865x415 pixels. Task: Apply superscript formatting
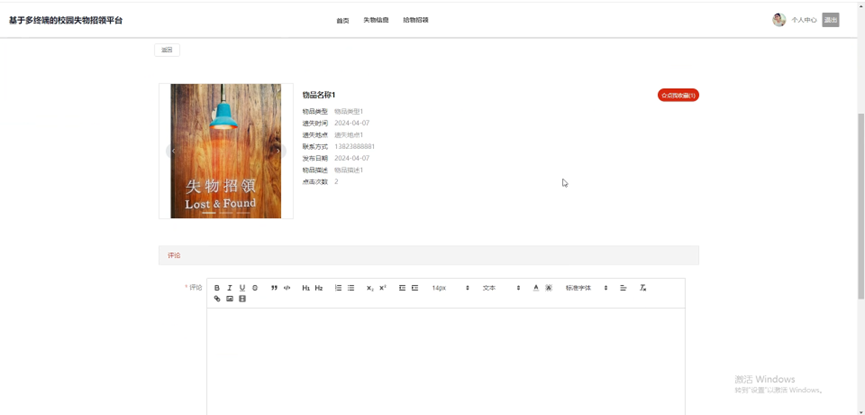pos(383,288)
